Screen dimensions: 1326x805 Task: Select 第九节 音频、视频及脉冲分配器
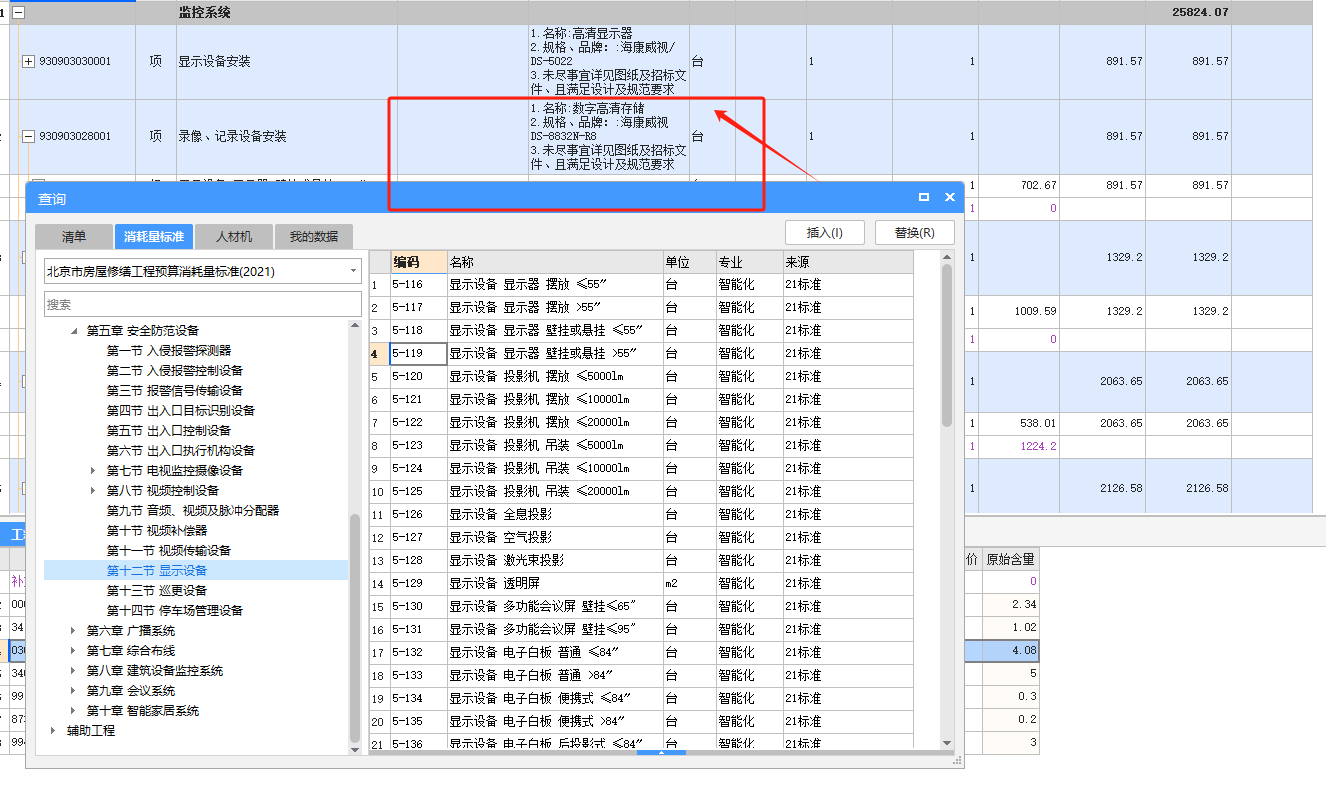pyautogui.click(x=193, y=511)
